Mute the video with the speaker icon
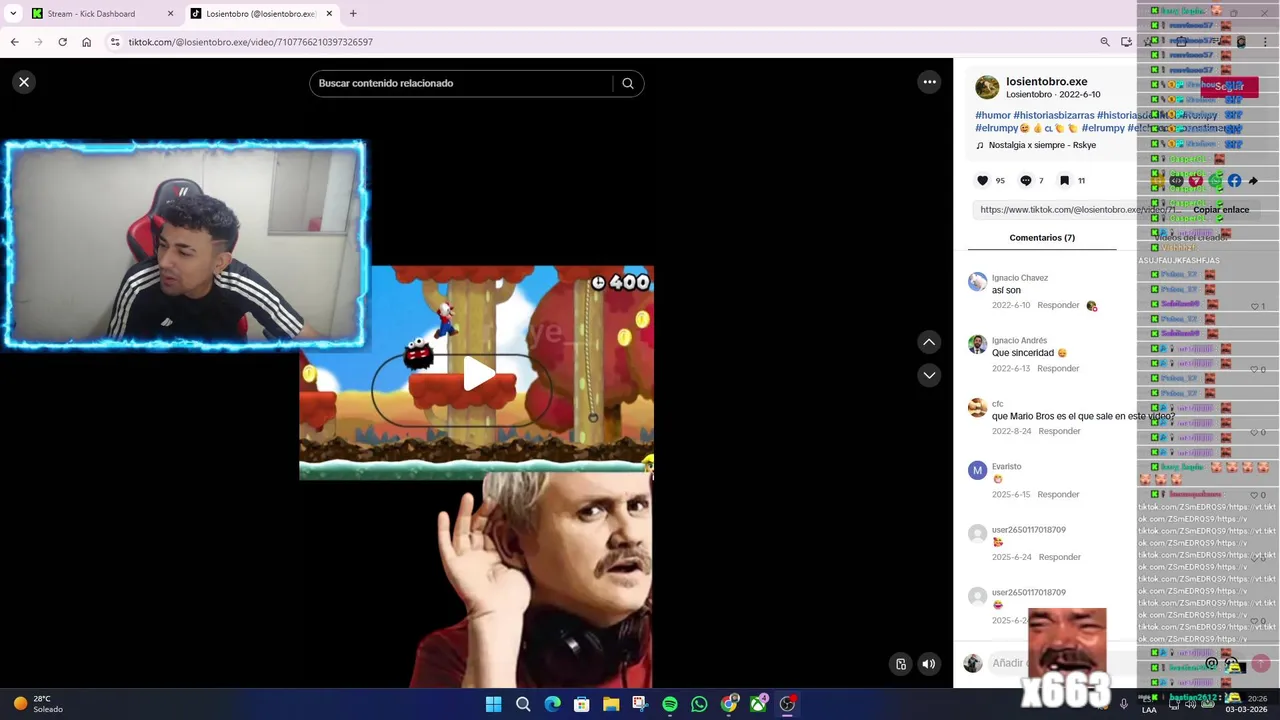Screen dimensions: 1280x720 point(929,664)
